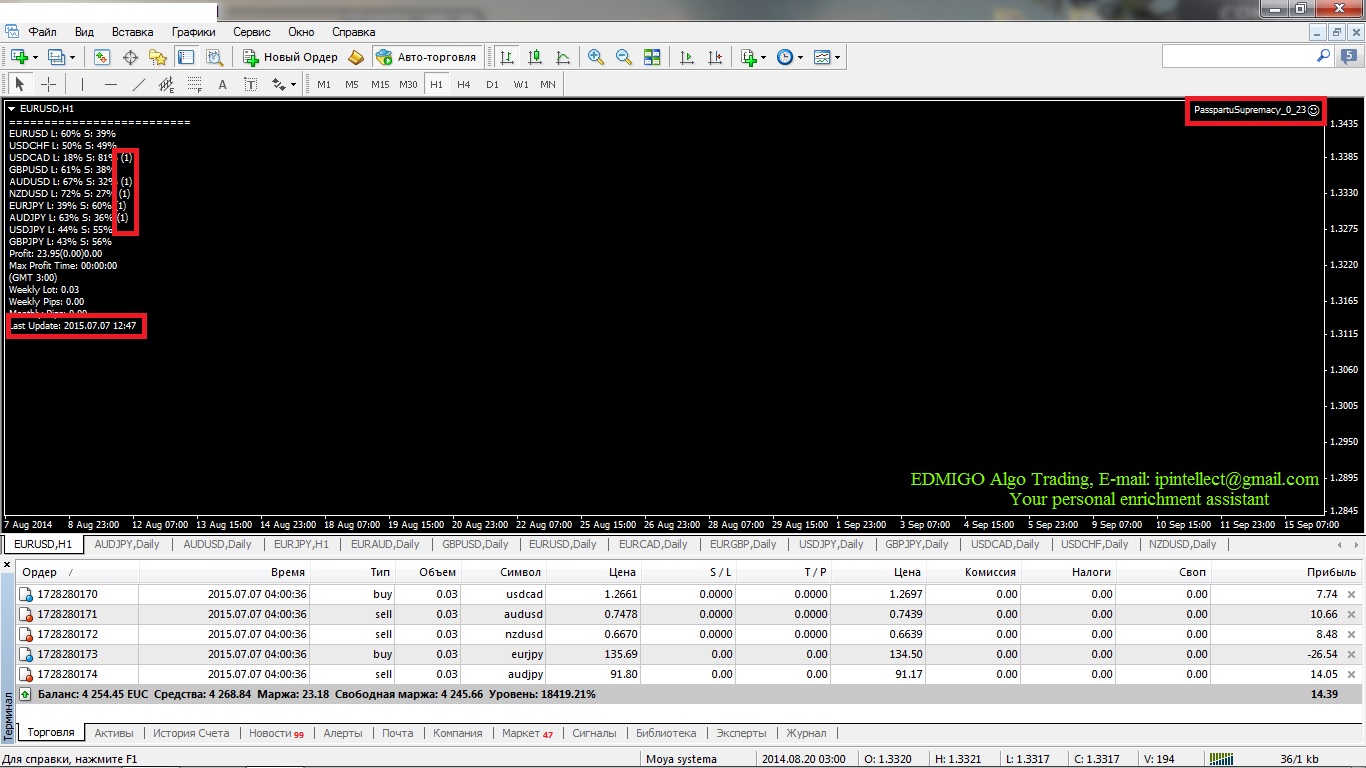The image size is (1366, 768).
Task: Toggle chart shift from right edge
Action: 715,57
